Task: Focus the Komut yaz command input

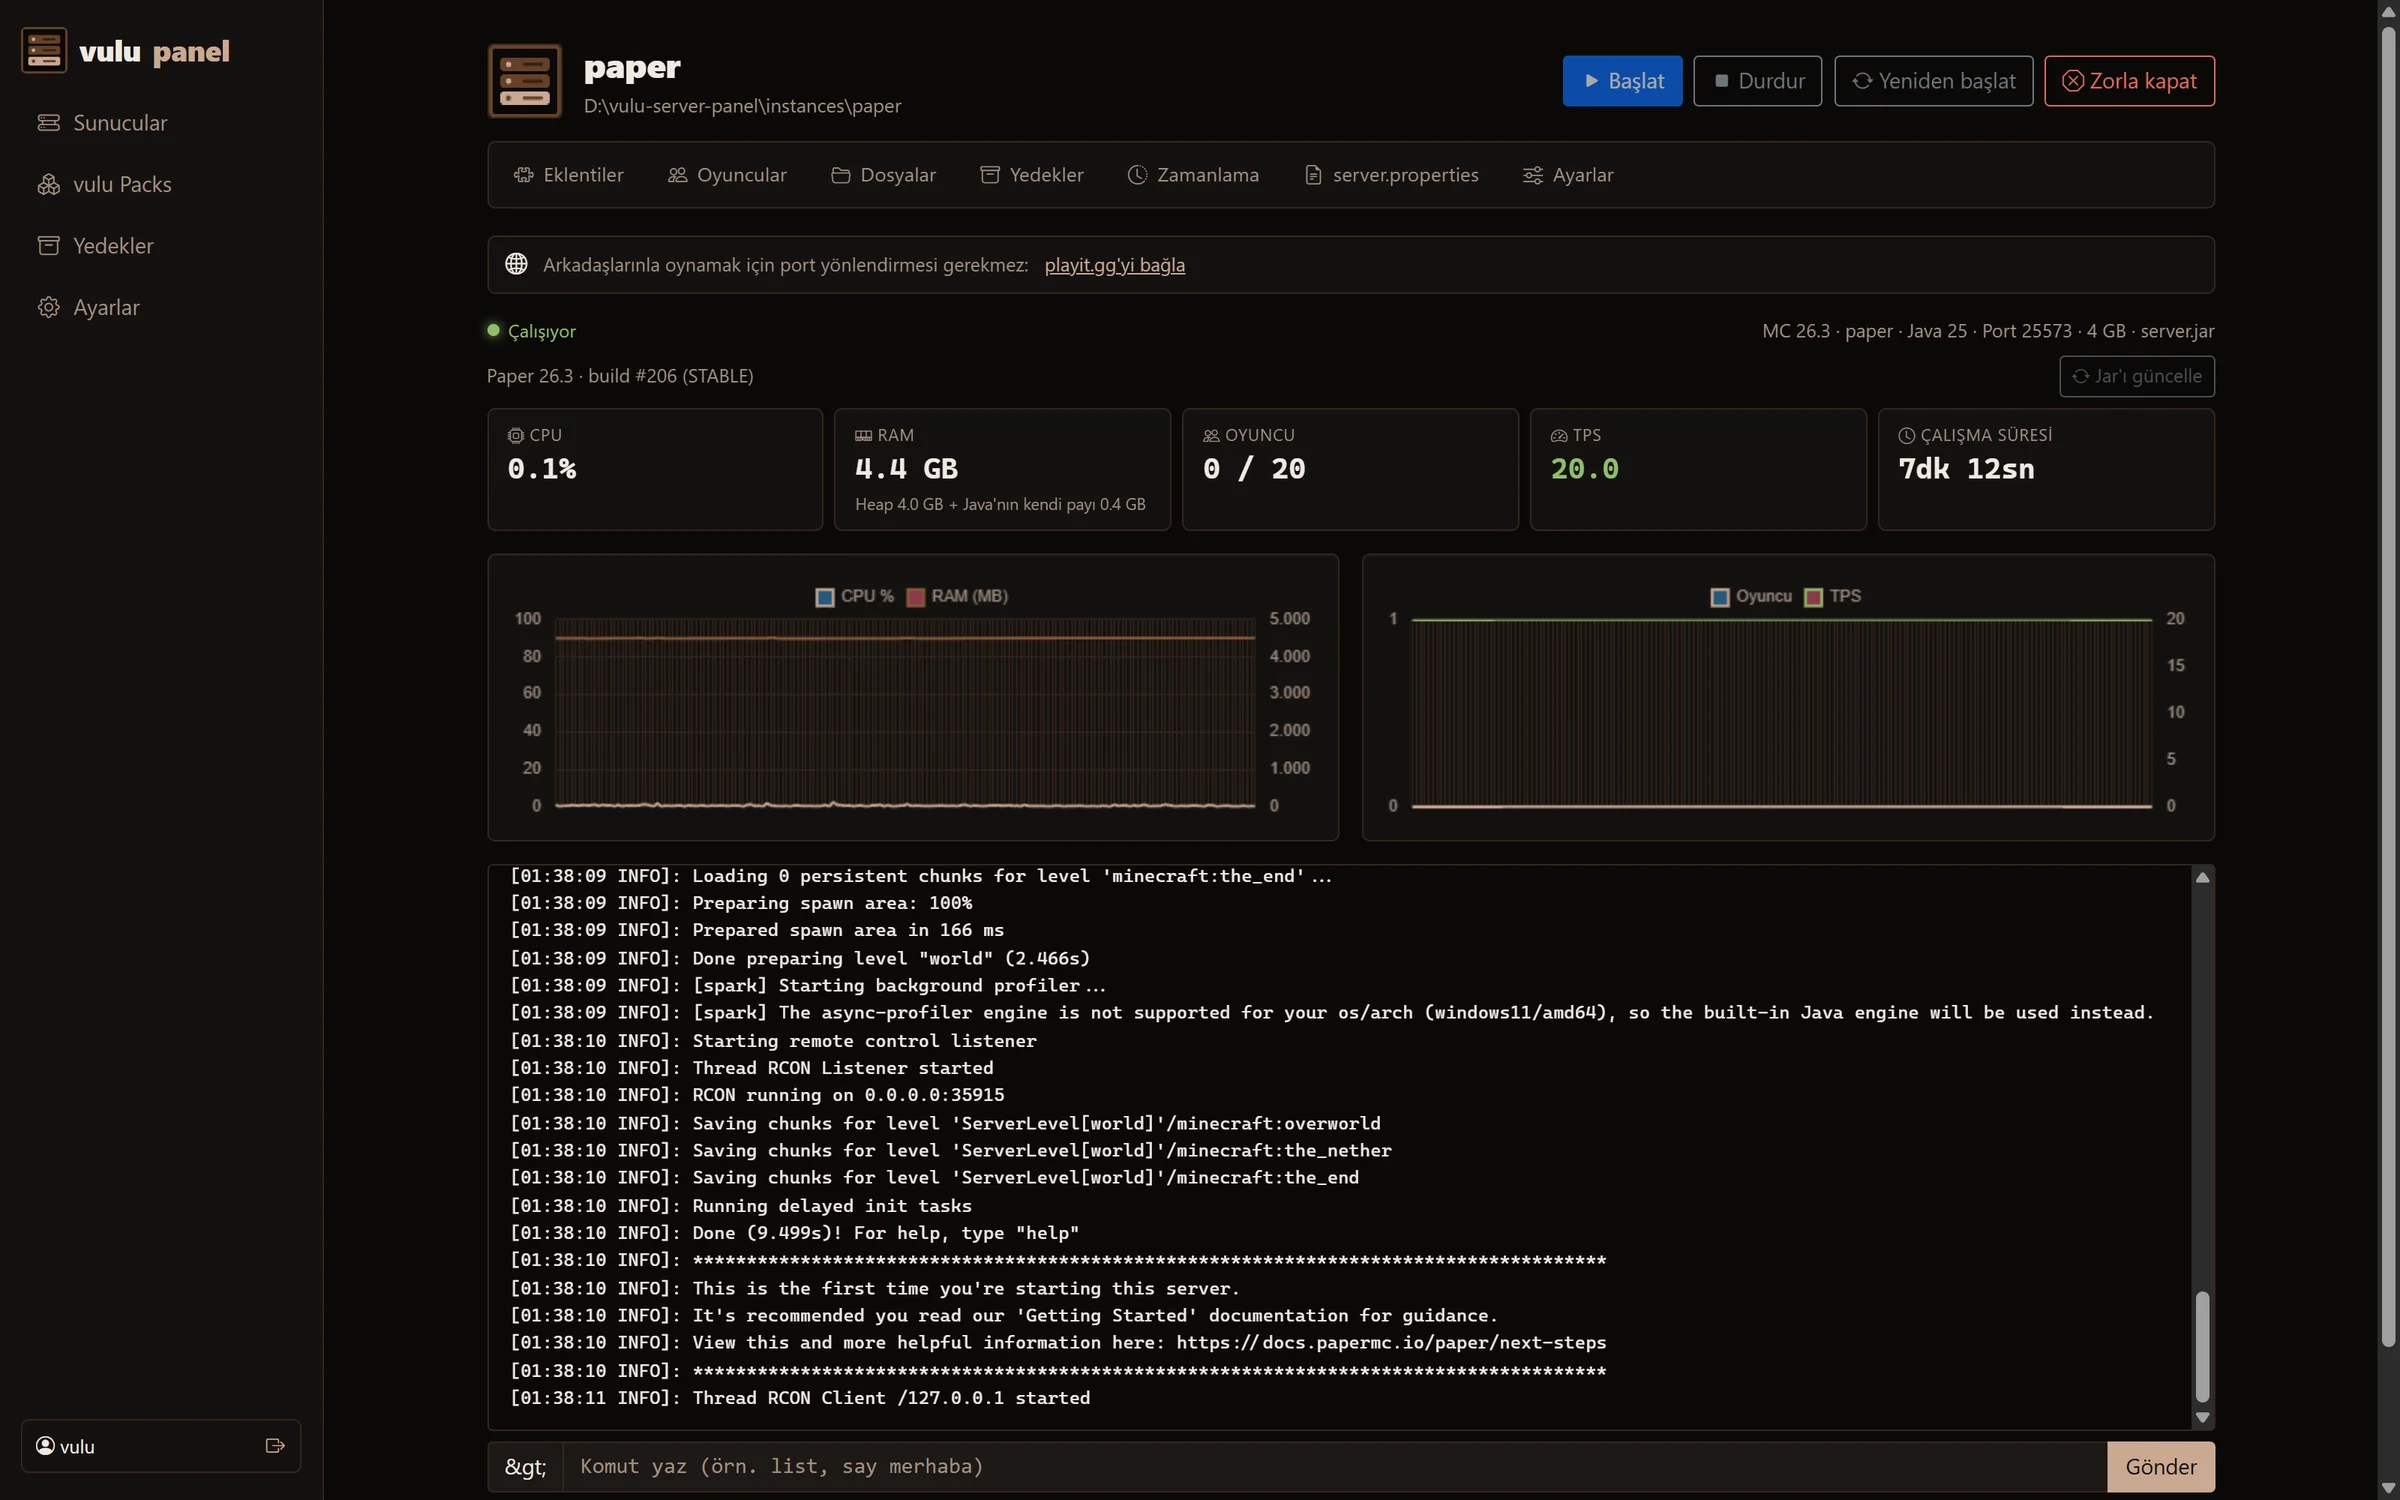Action: click(1335, 1466)
